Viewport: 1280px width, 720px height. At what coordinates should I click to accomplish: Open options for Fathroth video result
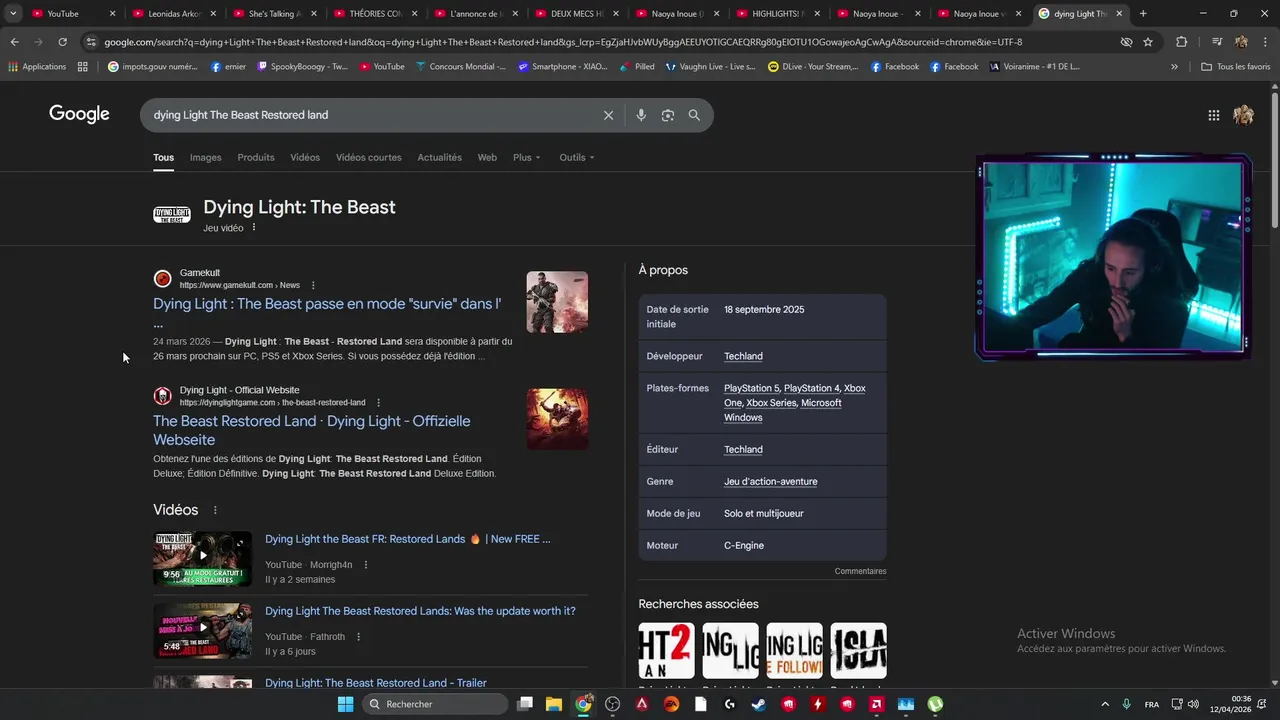point(358,637)
